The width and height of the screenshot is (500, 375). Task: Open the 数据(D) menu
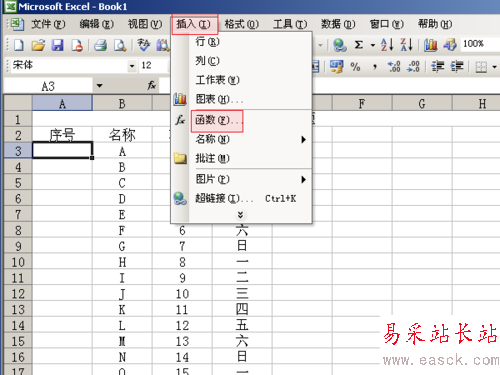click(338, 24)
